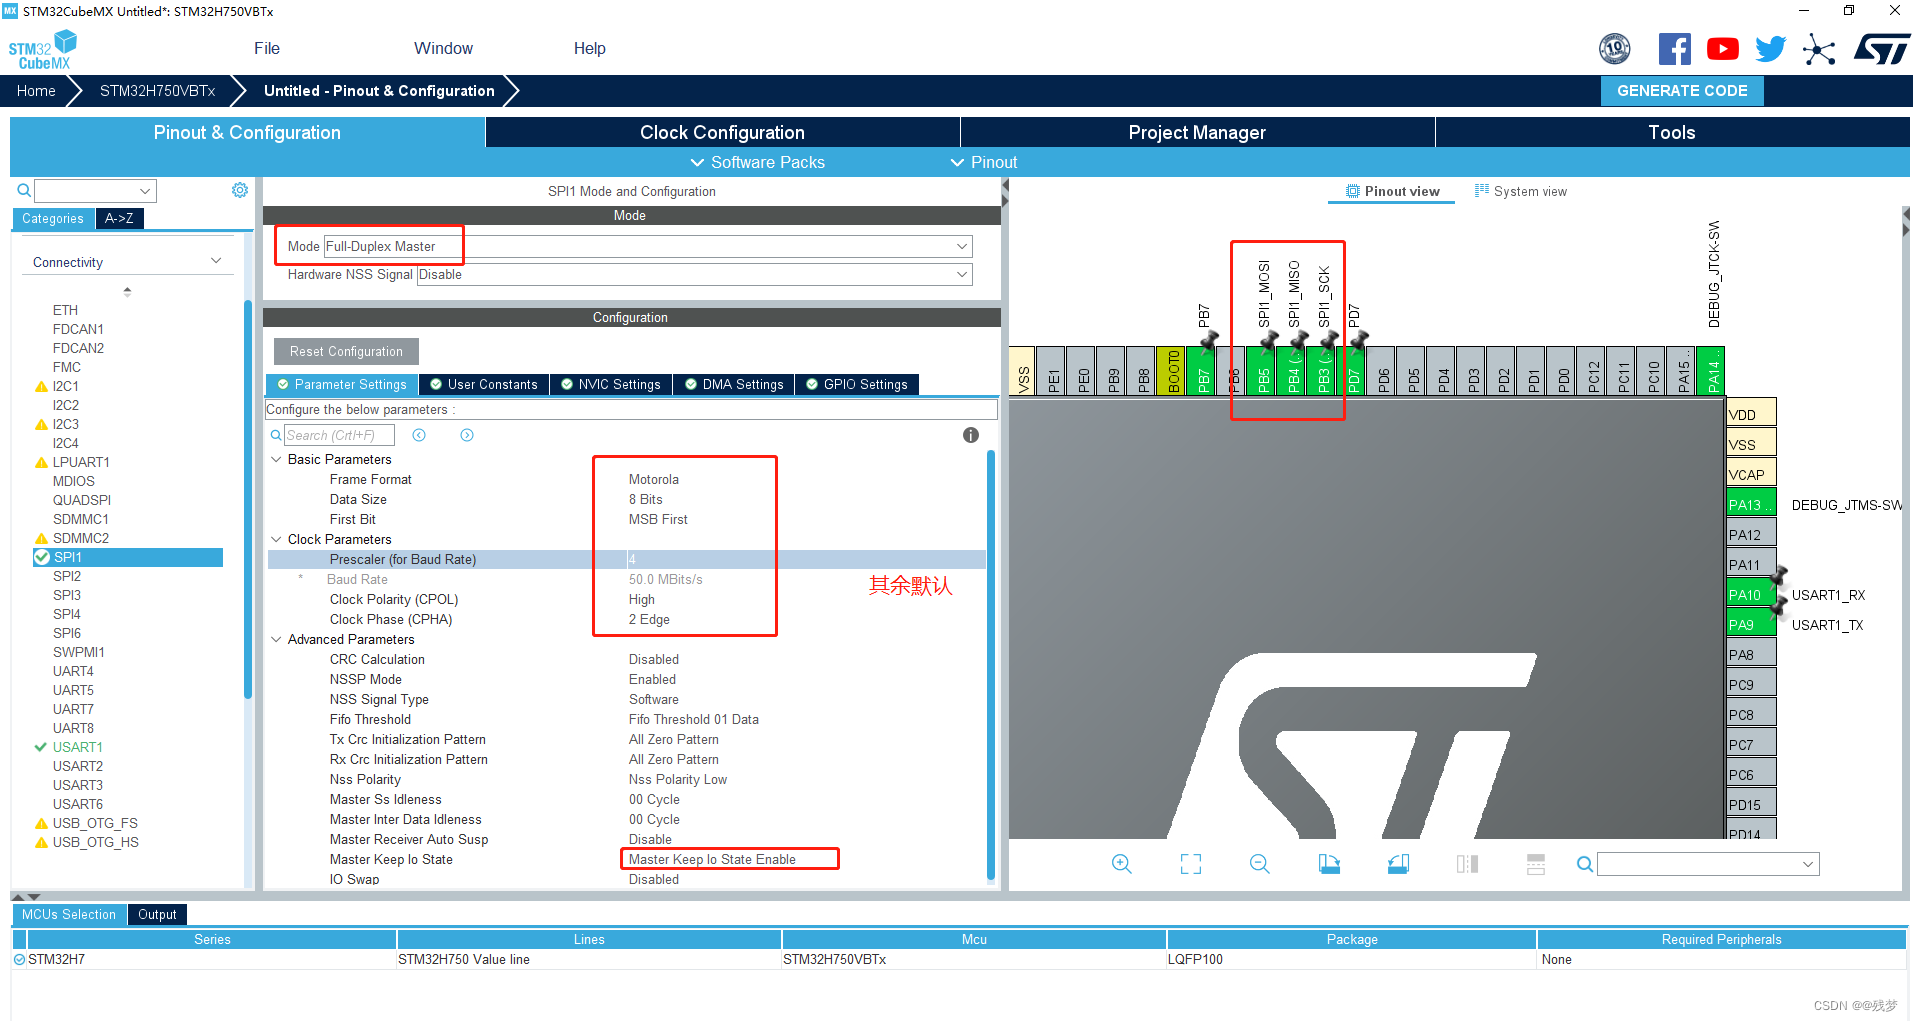Screen dimensions: 1913x1021
Task: Open ST YouTube channel icon
Action: tap(1722, 49)
